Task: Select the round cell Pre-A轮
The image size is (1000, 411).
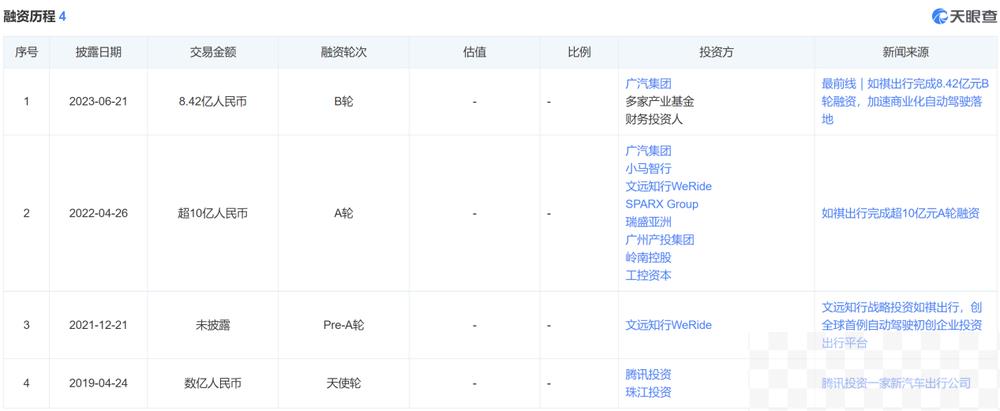Action: point(344,325)
